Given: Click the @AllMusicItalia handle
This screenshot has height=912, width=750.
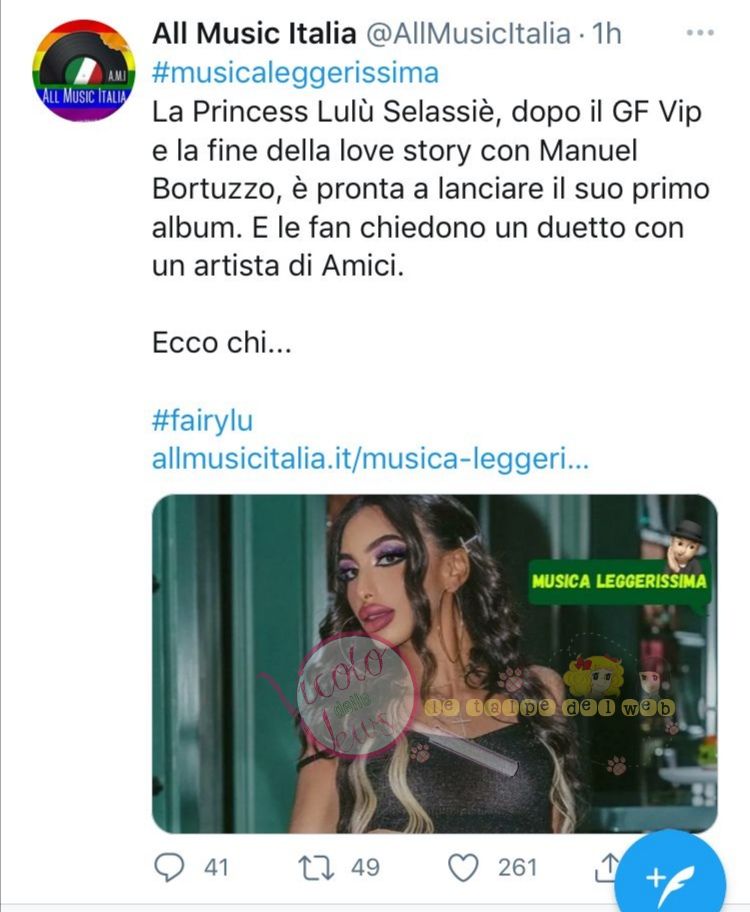Looking at the screenshot, I should (x=468, y=34).
